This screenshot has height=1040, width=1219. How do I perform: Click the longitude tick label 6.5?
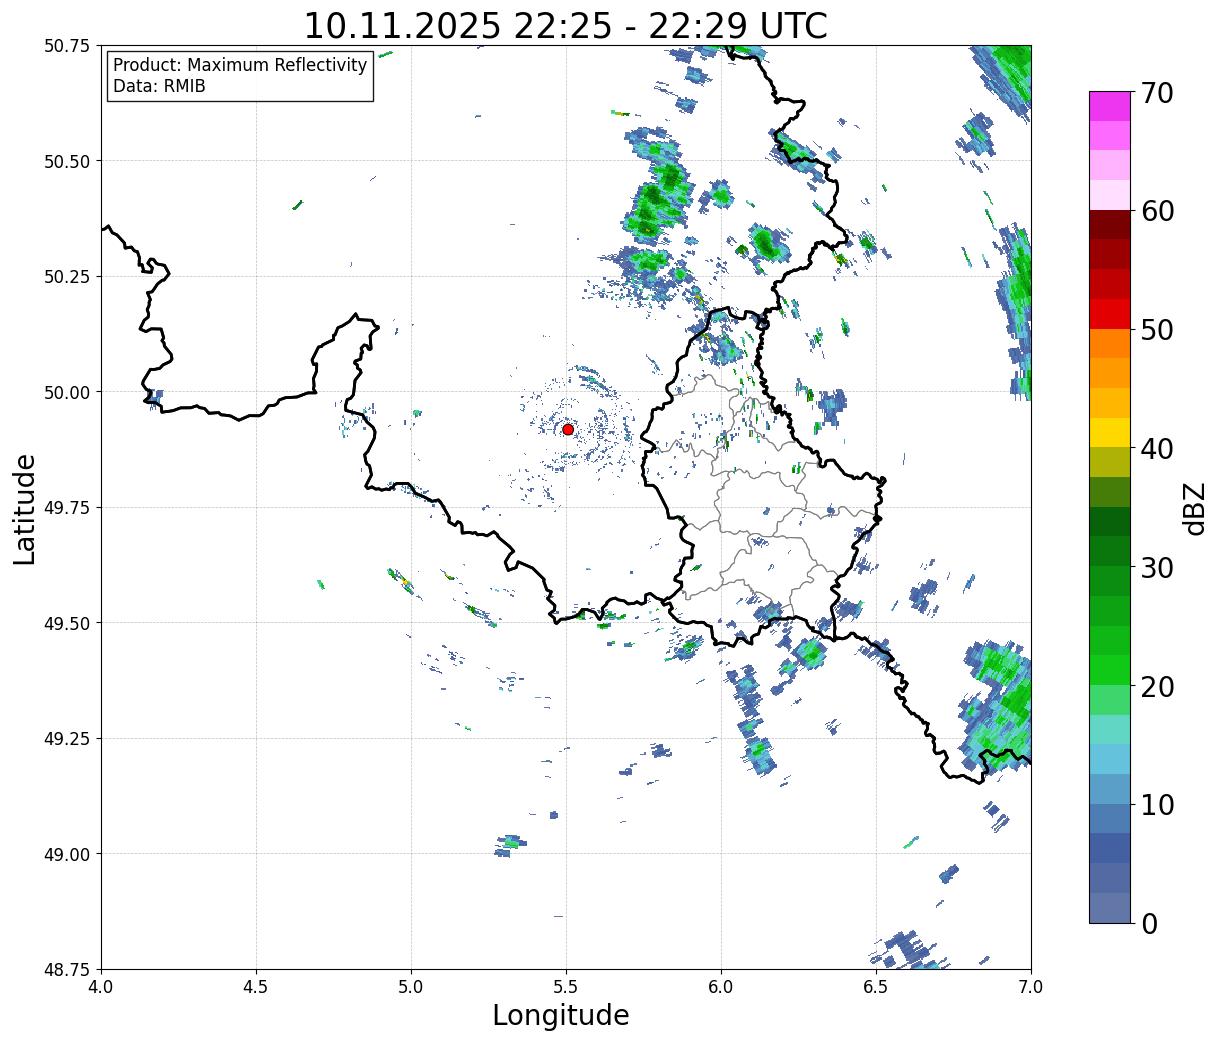pyautogui.click(x=876, y=986)
